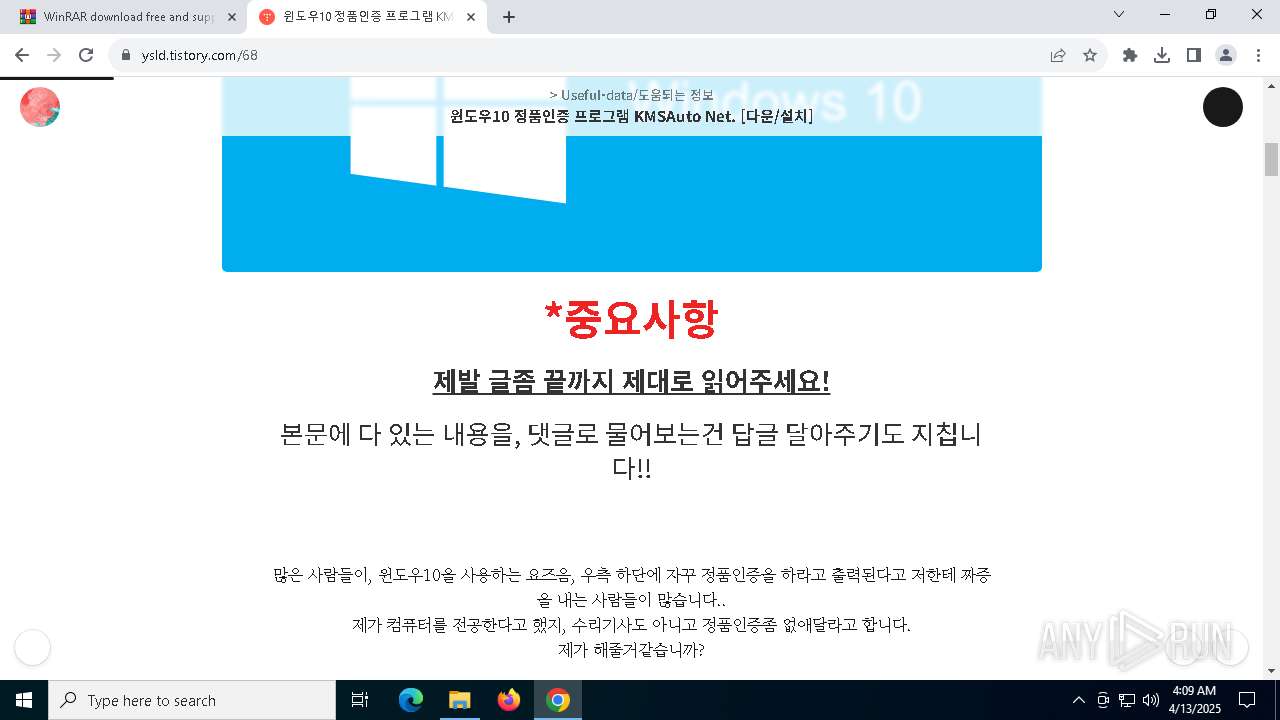Launch Microsoft Edge from taskbar
Screen dimensions: 1280x720
411,700
